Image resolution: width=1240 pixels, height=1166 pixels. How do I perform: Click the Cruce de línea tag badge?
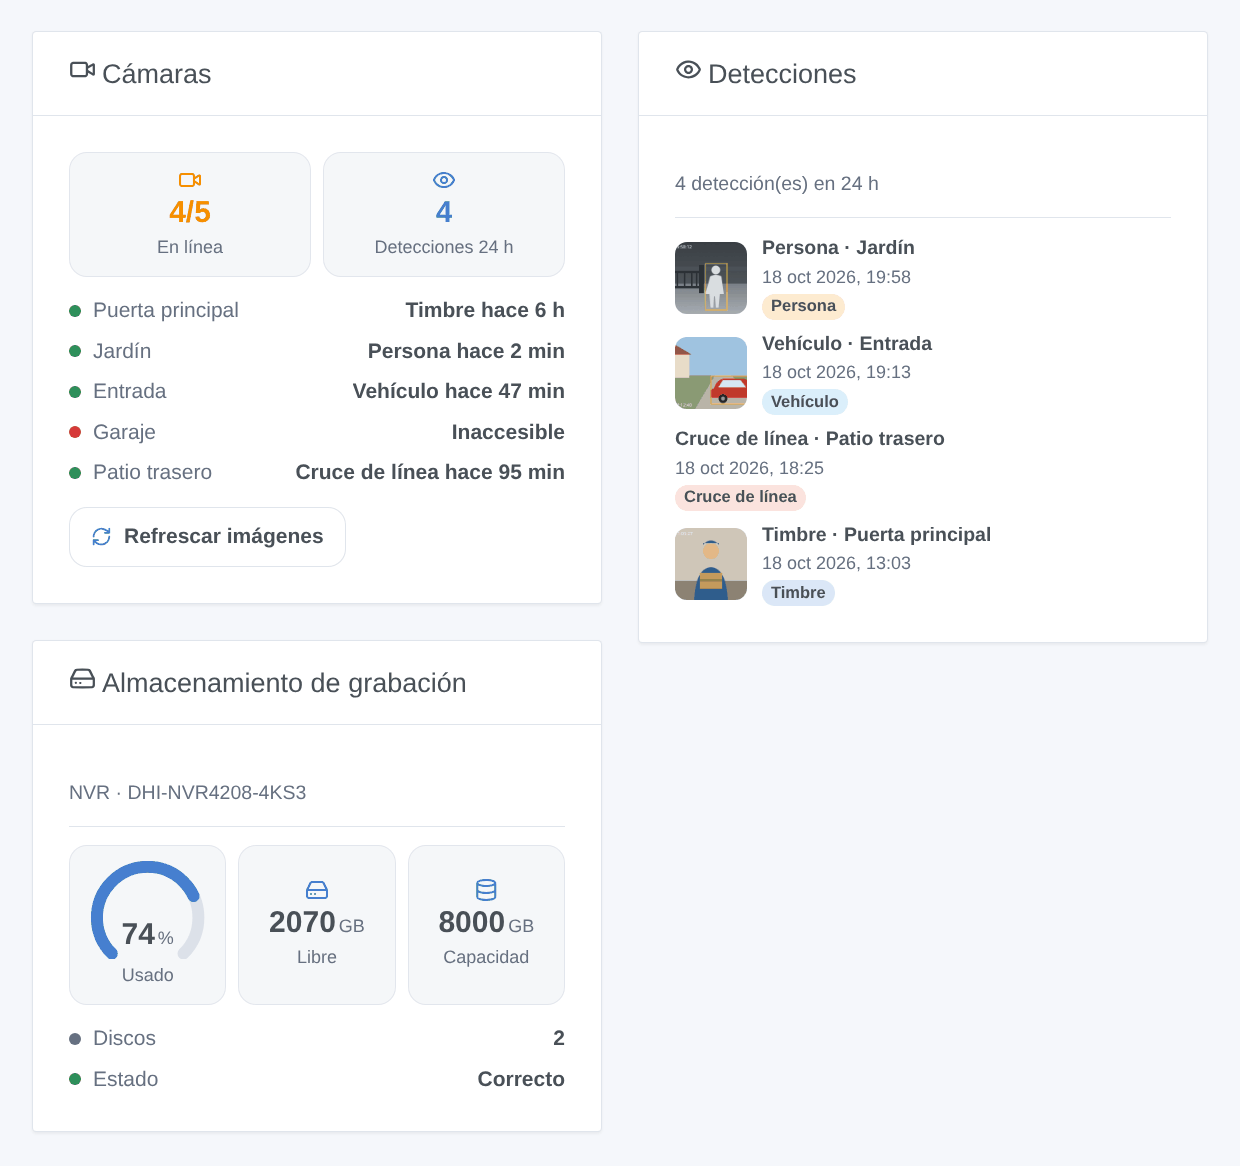[740, 497]
